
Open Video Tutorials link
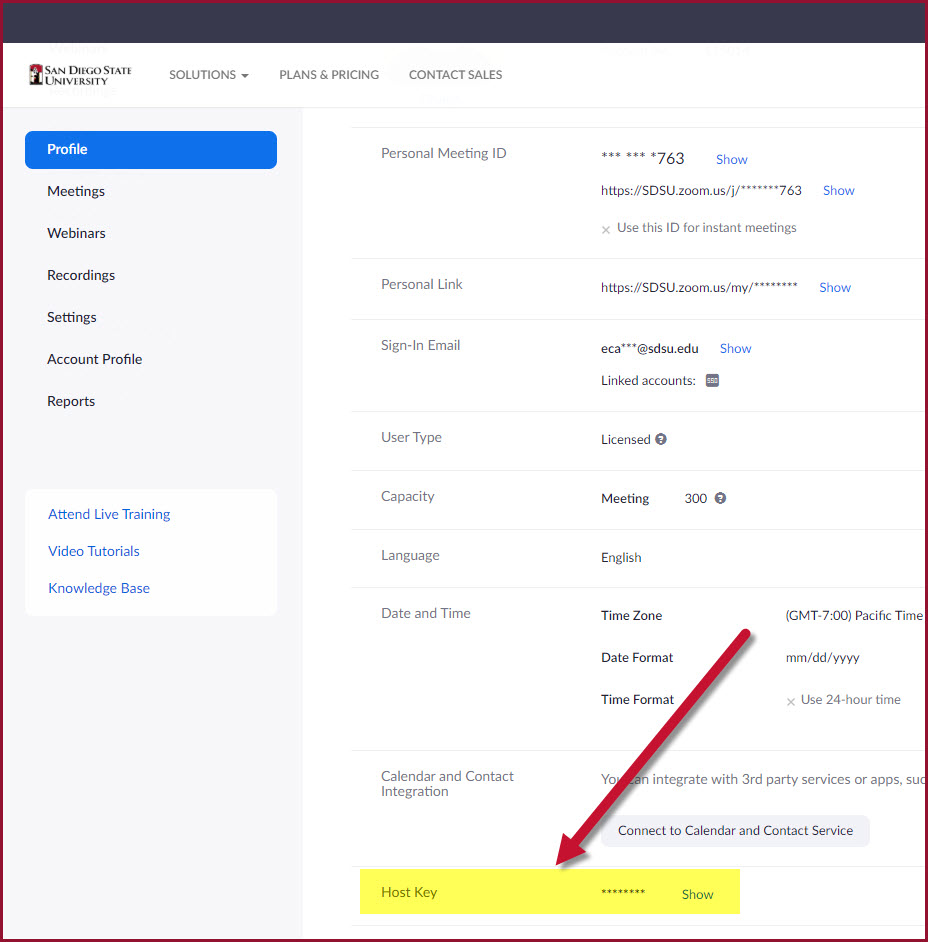(94, 551)
